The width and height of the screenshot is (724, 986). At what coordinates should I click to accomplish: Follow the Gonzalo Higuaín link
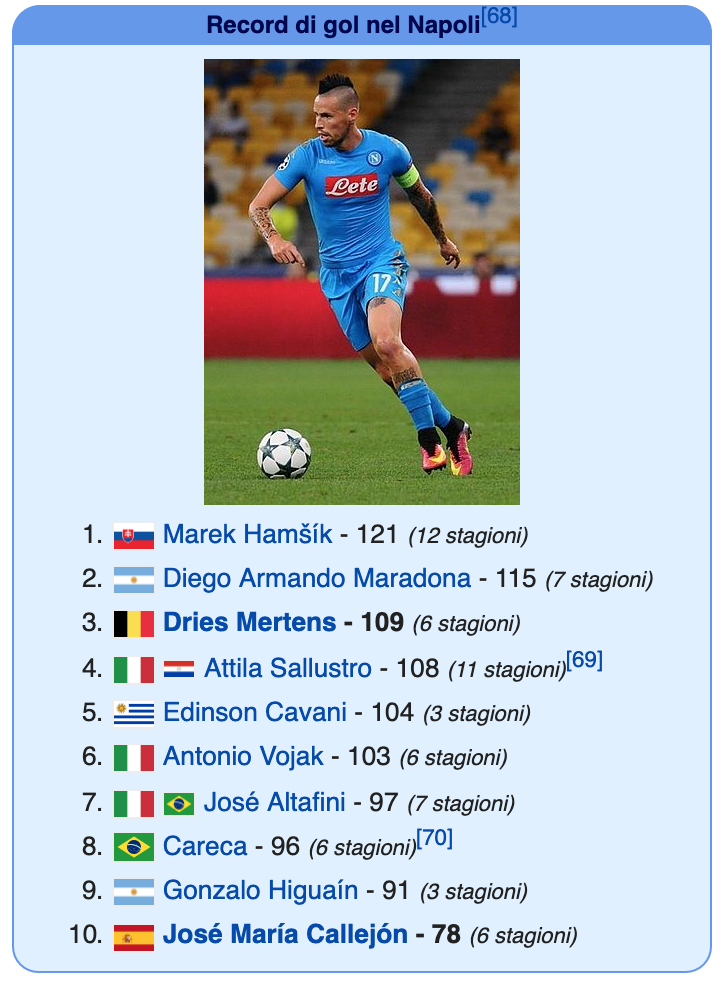point(260,890)
